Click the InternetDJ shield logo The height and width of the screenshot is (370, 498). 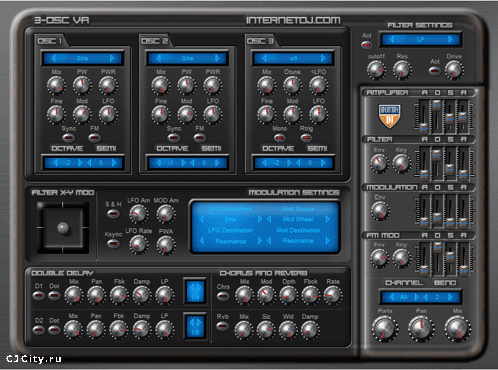(389, 116)
